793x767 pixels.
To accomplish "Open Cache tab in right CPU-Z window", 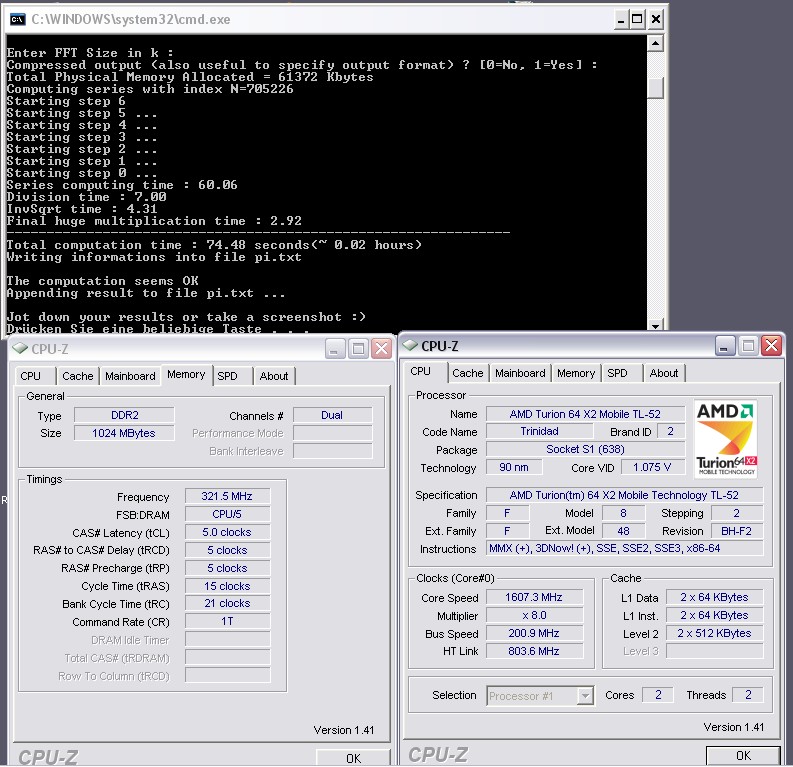I will [468, 373].
